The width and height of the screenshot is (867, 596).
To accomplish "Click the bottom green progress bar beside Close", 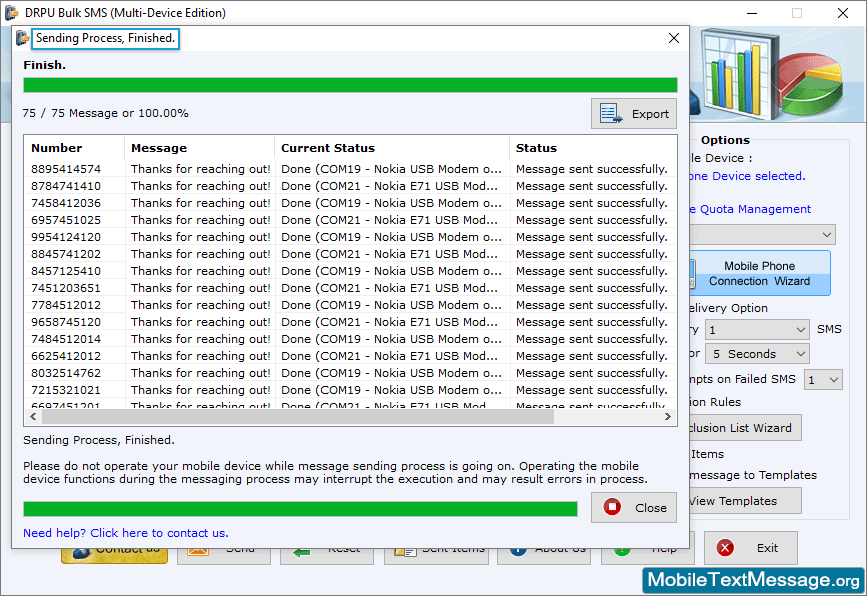I will pyautogui.click(x=300, y=509).
